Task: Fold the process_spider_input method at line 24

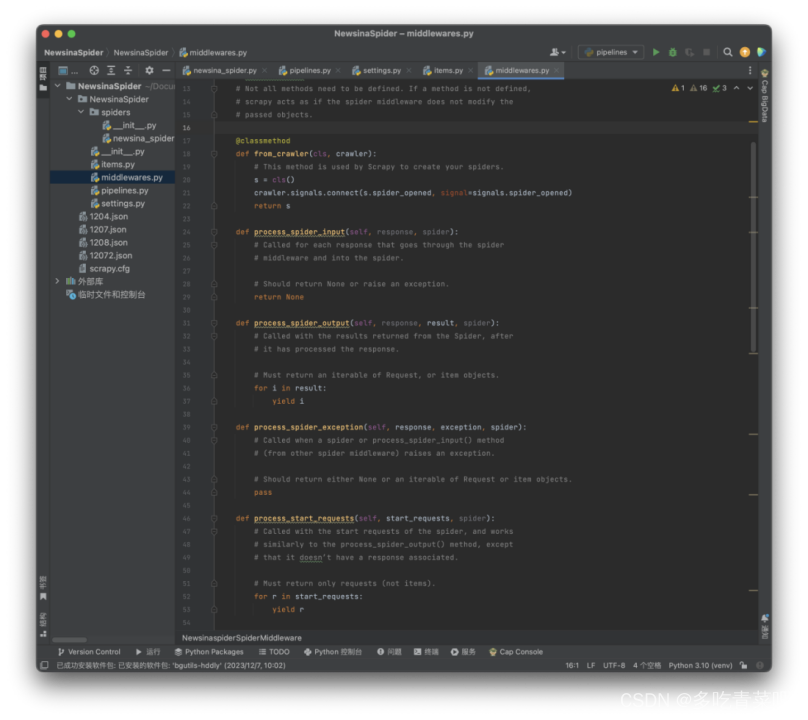Action: point(214,232)
